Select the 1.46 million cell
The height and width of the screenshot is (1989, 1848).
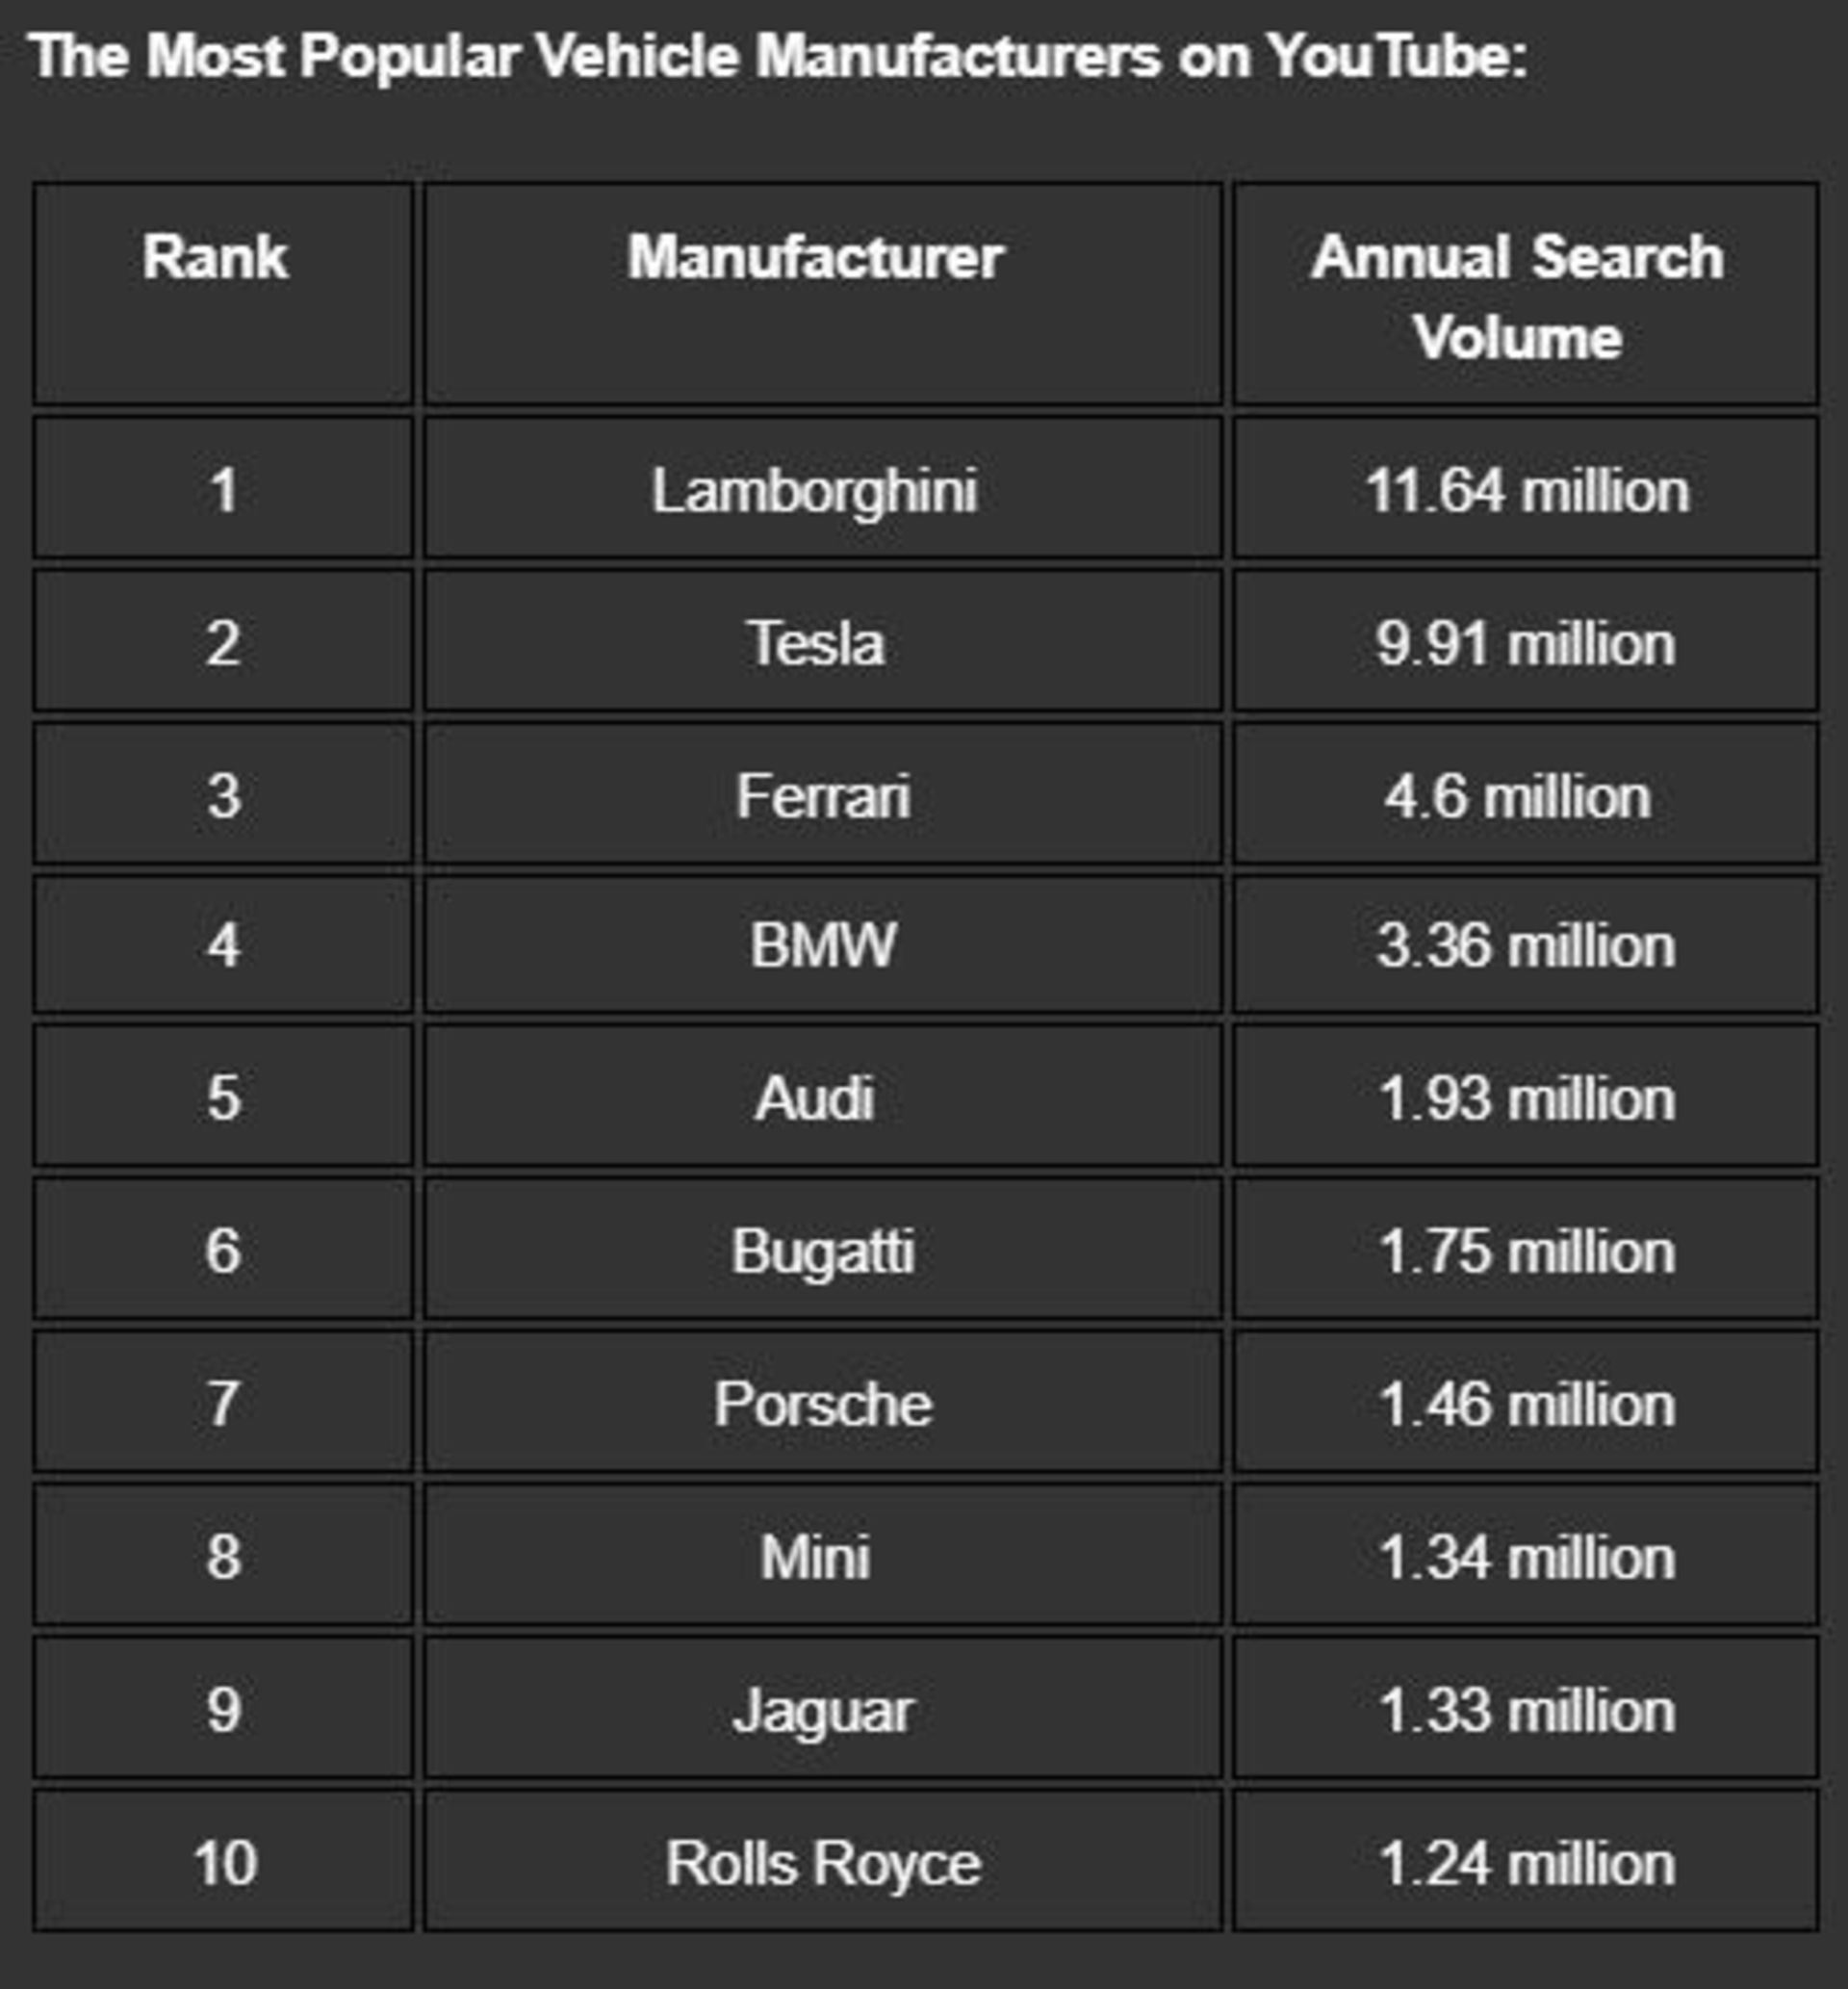click(x=1526, y=1404)
